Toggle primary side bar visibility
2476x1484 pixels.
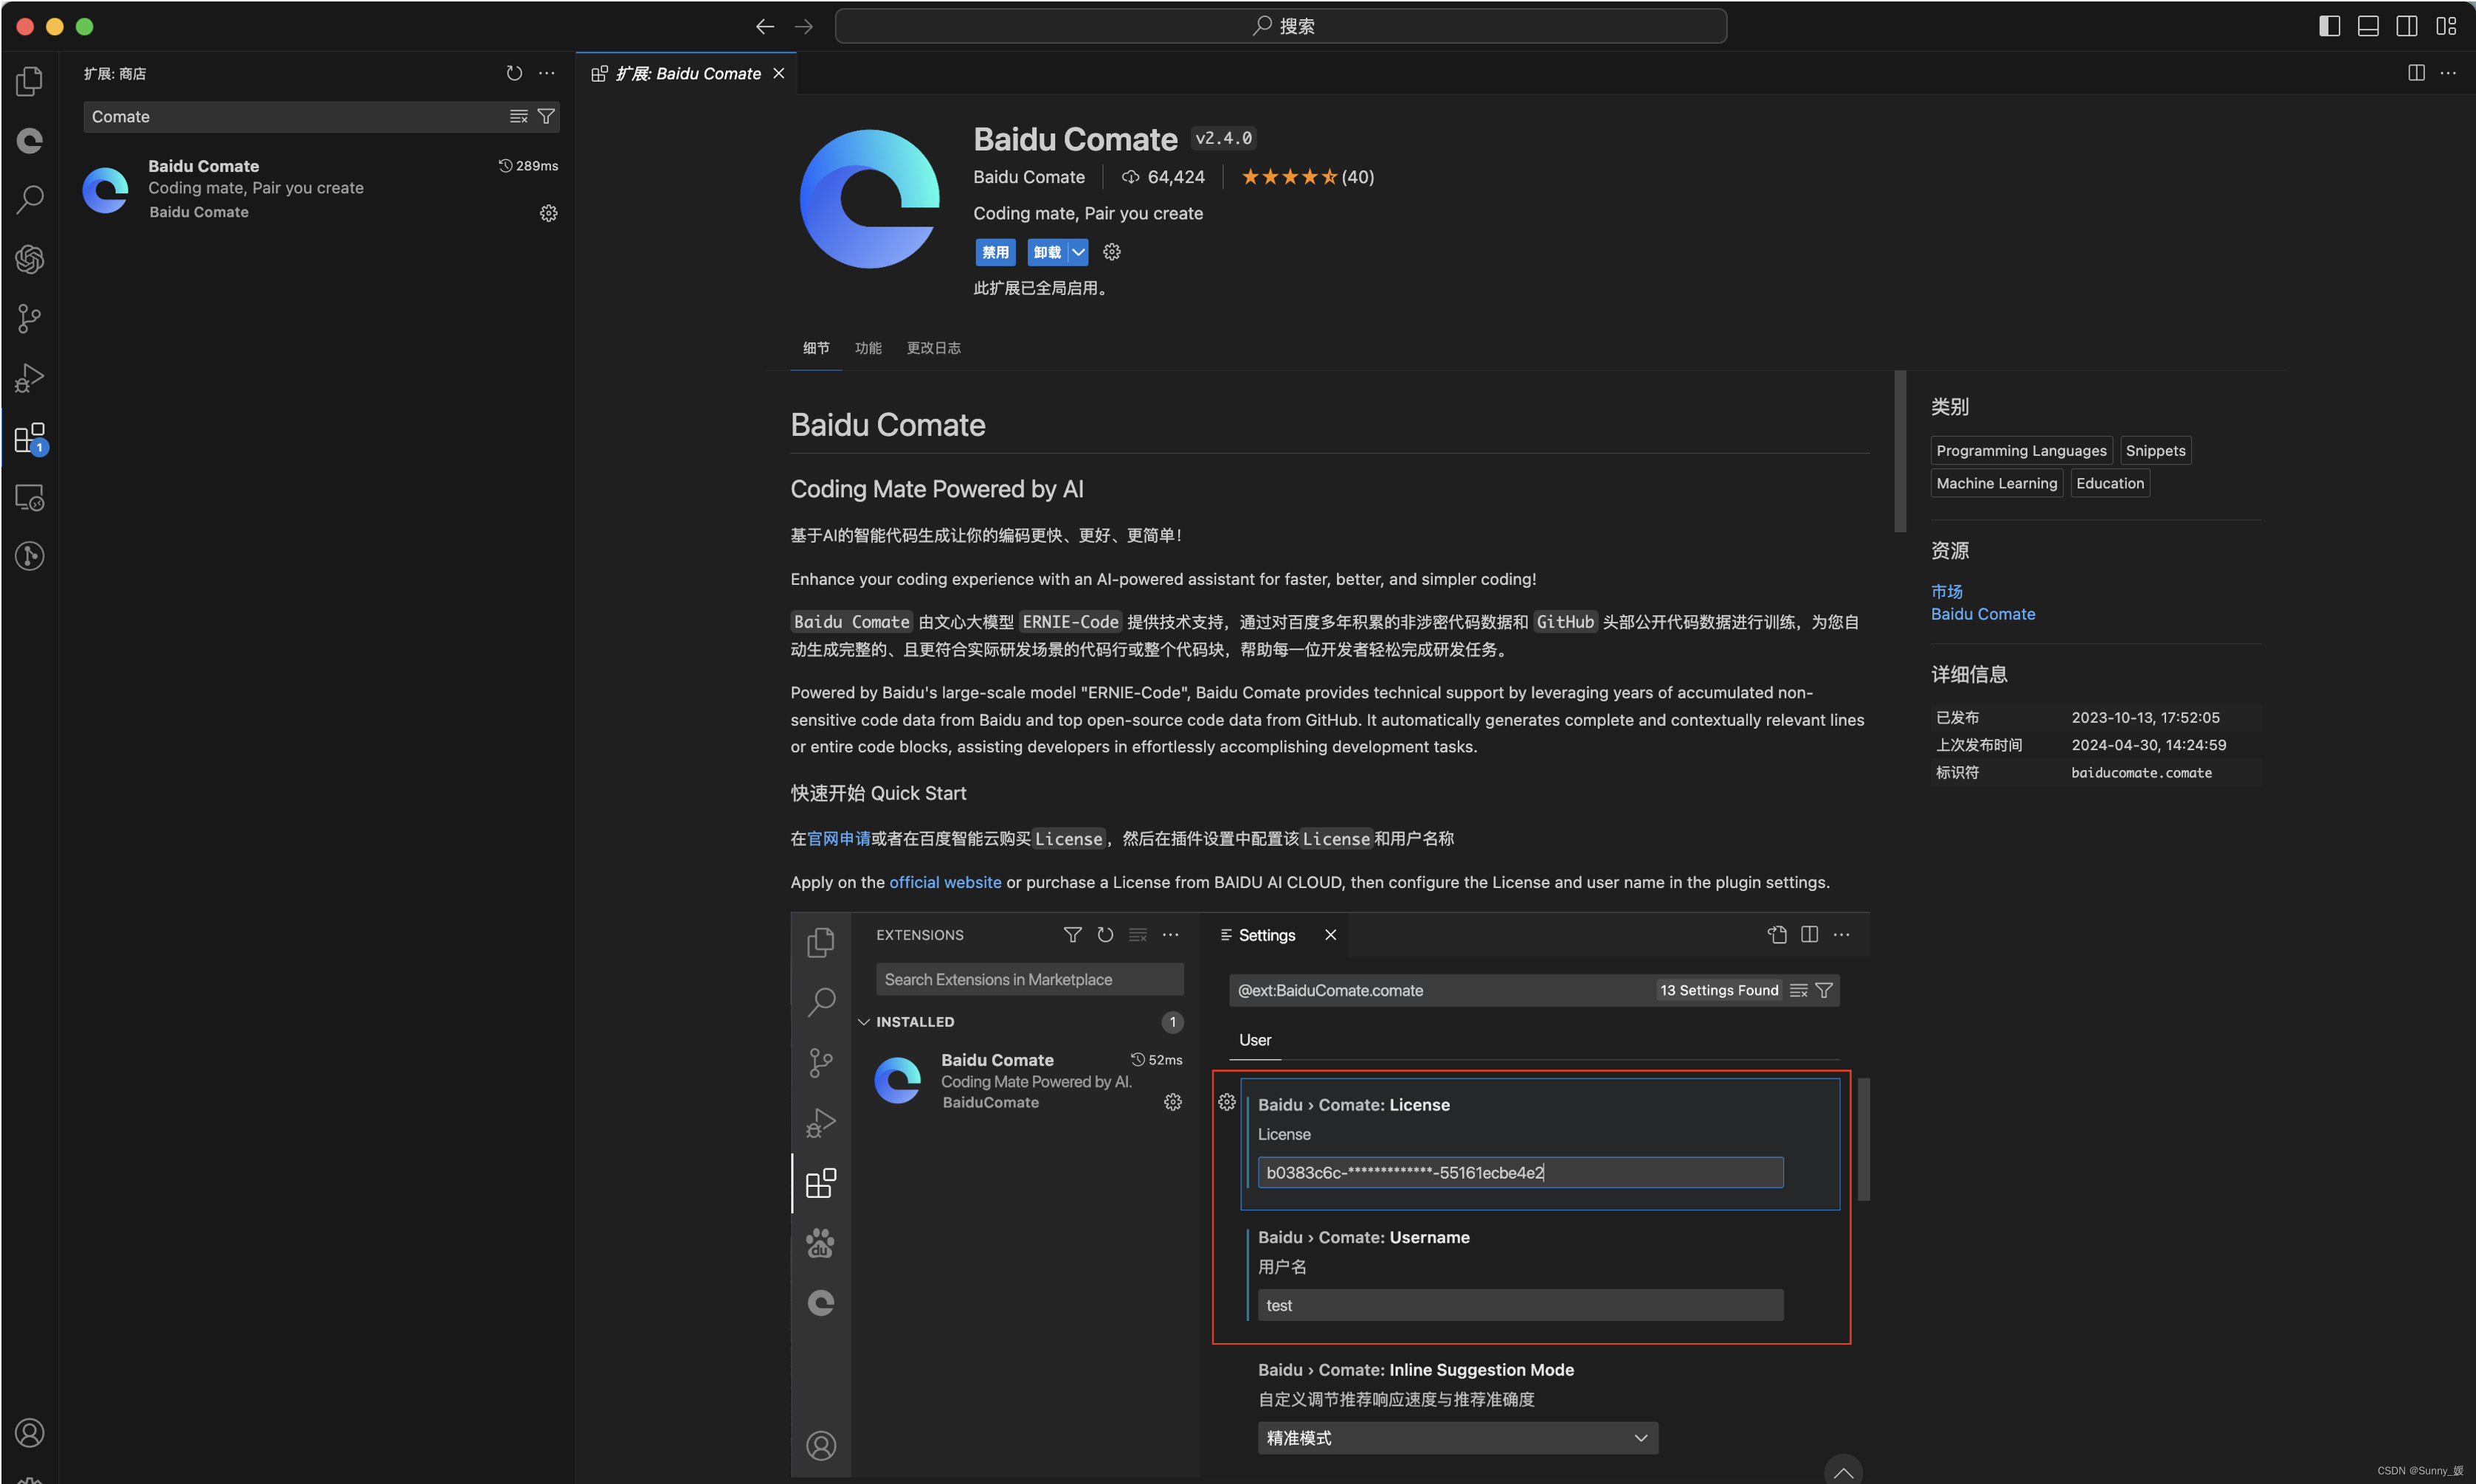click(2329, 26)
